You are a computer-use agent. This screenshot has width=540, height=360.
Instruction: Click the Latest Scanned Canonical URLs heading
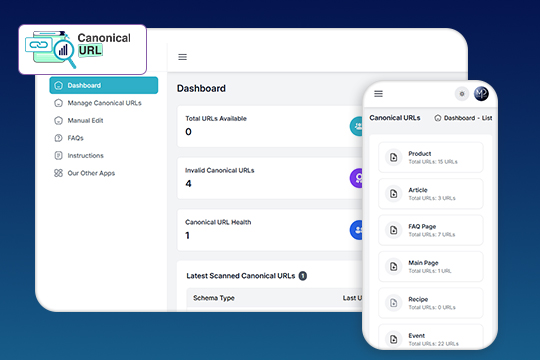point(241,276)
